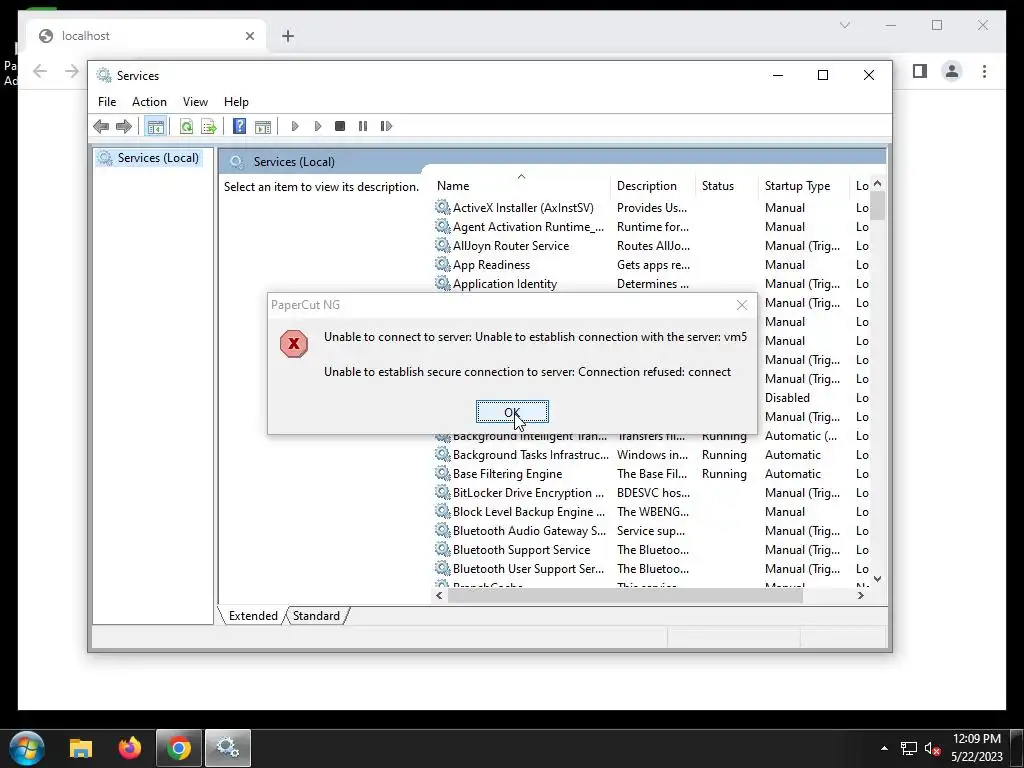Sort by the Status column header
The image size is (1024, 768).
pos(726,185)
